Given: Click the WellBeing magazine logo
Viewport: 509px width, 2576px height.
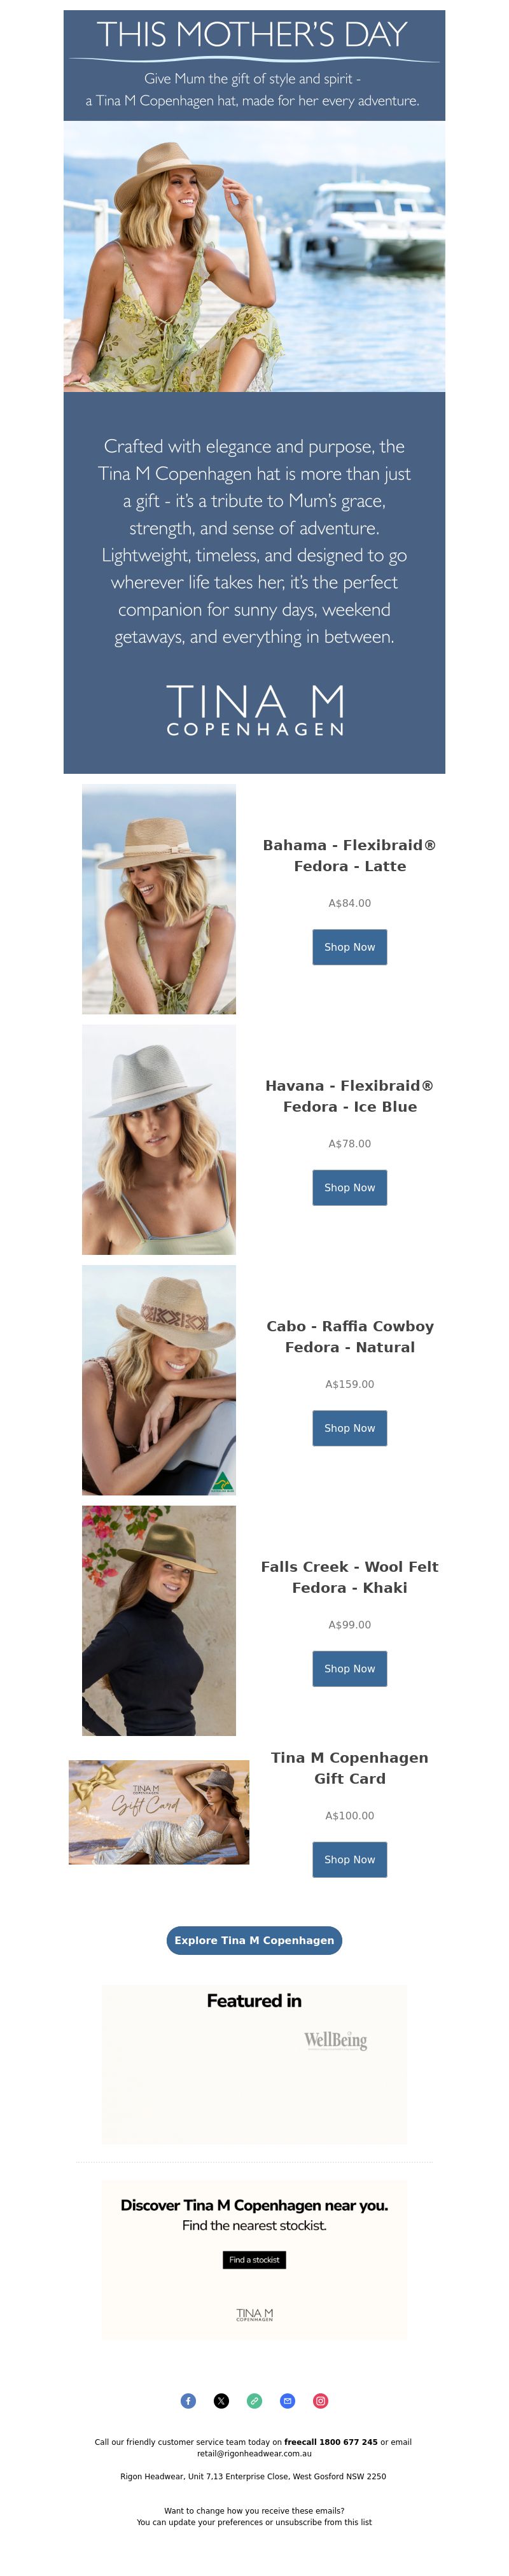Looking at the screenshot, I should click(x=335, y=2040).
